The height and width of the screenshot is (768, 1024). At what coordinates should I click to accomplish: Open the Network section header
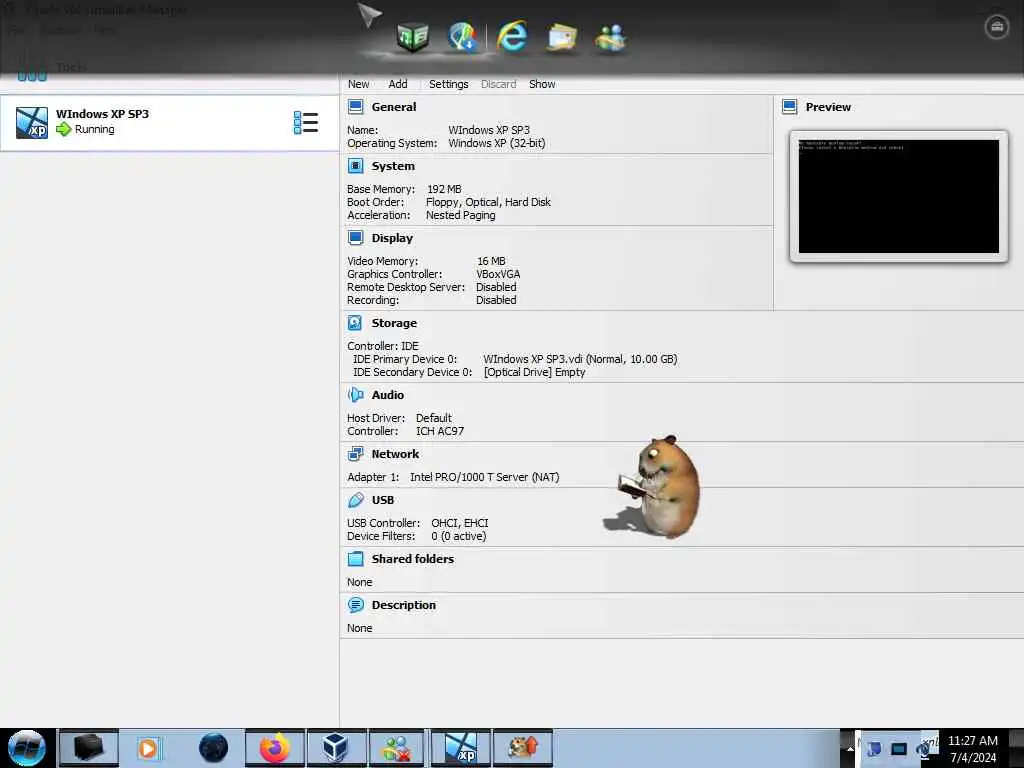(x=395, y=455)
